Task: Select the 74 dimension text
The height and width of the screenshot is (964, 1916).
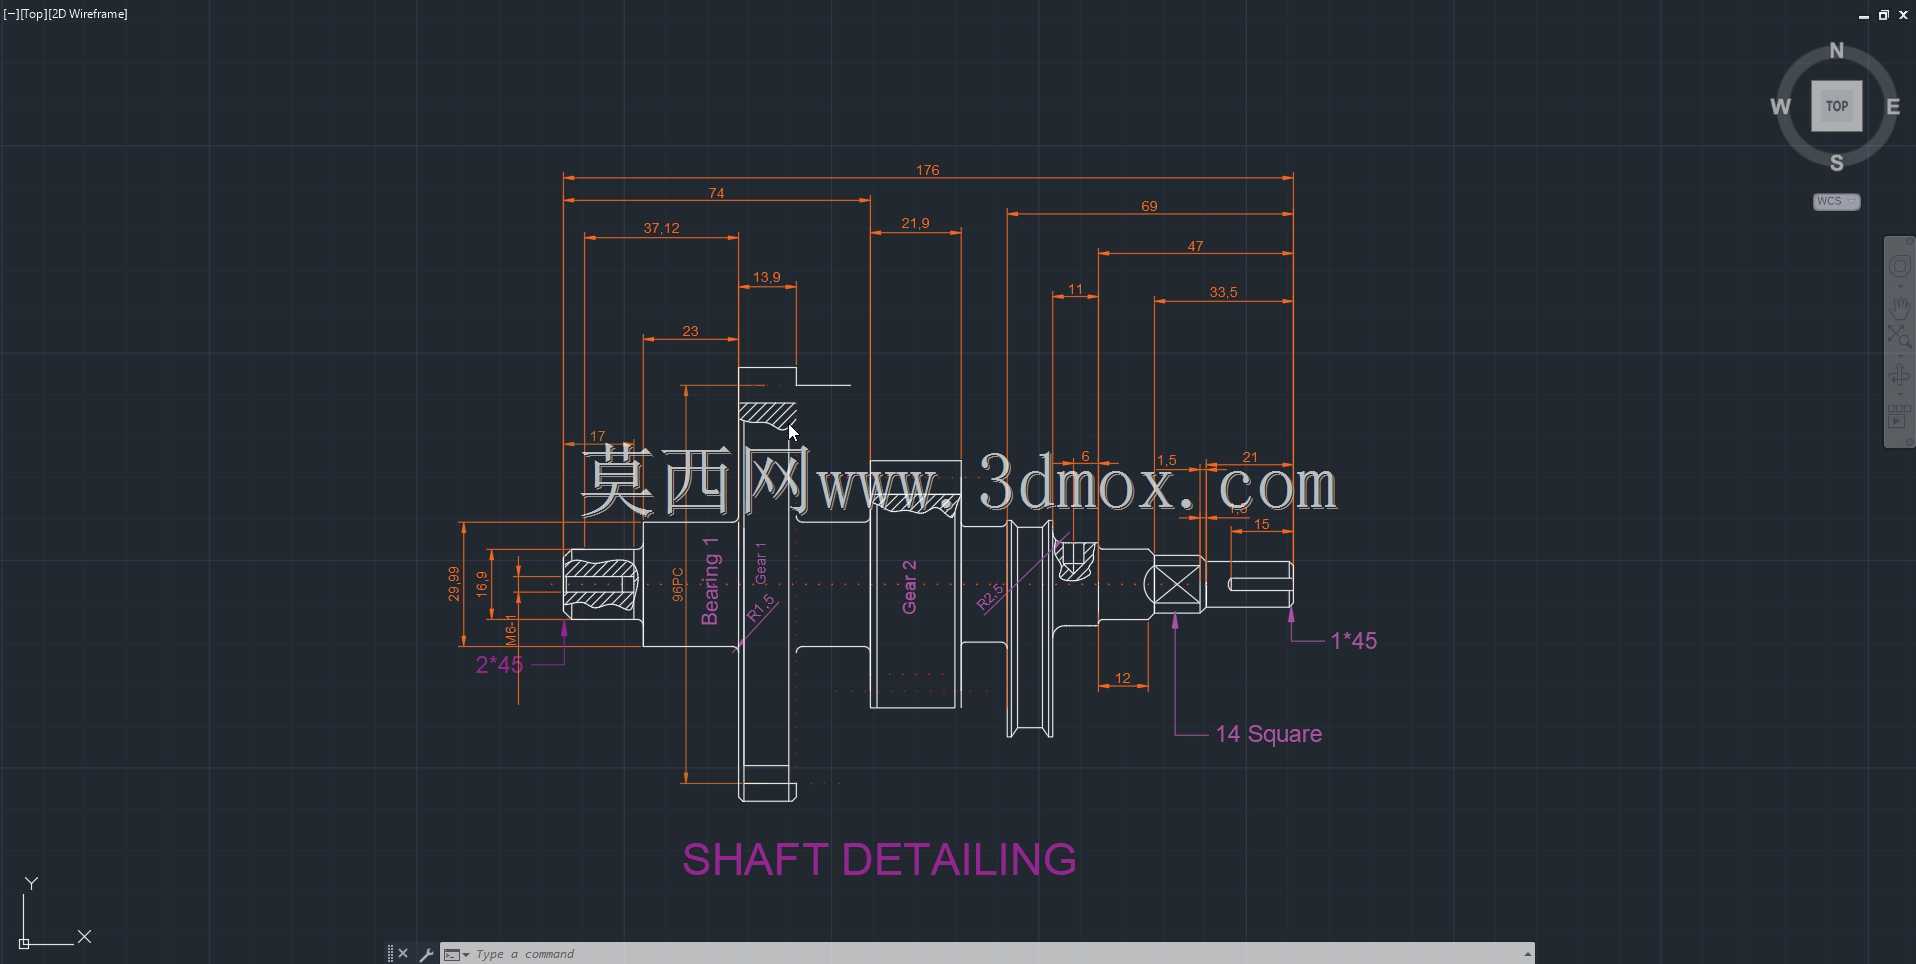Action: point(716,193)
